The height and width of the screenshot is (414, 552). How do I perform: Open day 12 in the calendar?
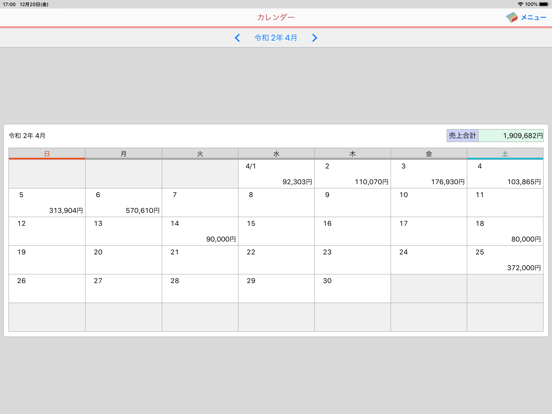pyautogui.click(x=47, y=231)
